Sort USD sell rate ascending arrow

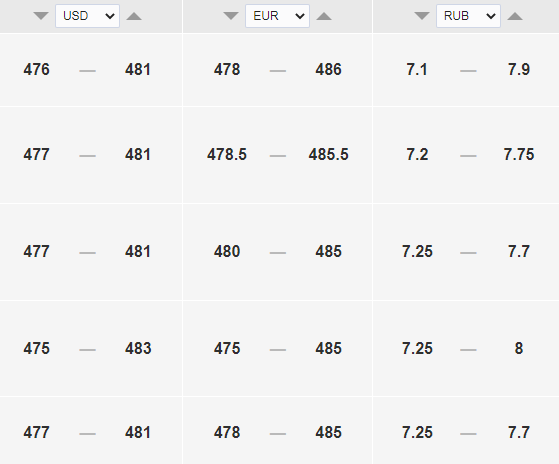tap(134, 16)
